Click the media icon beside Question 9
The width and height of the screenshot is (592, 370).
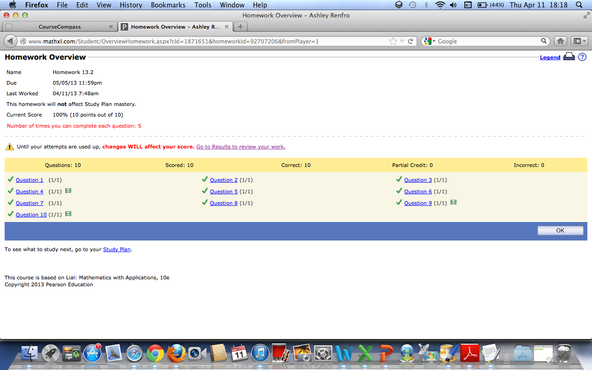pyautogui.click(x=453, y=202)
